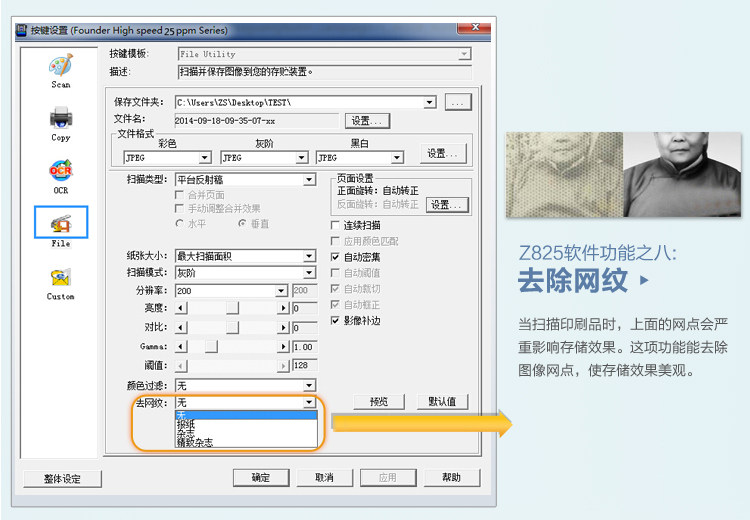Click the save folder path field
The width and height of the screenshot is (750, 520).
point(300,102)
